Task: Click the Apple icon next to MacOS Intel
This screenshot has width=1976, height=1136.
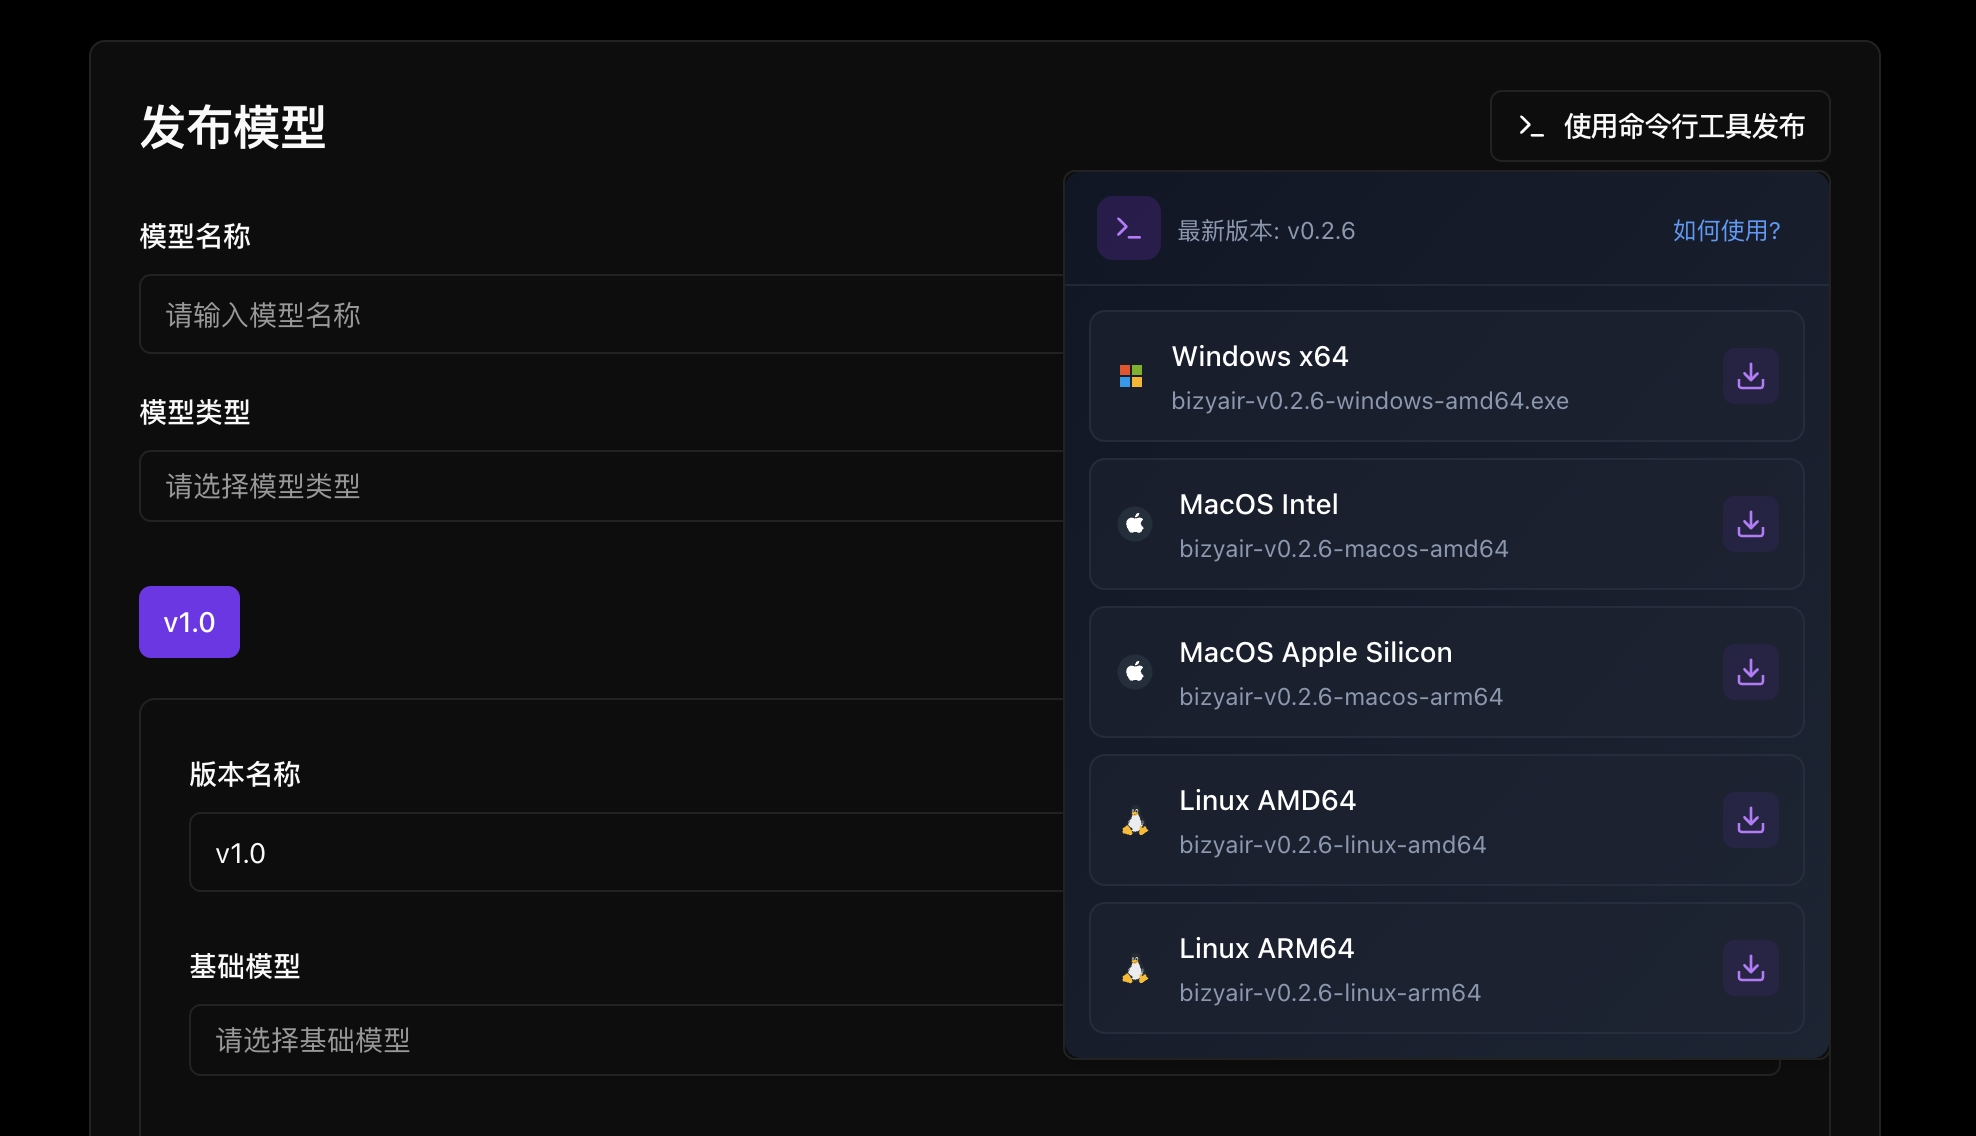Action: pyautogui.click(x=1135, y=524)
